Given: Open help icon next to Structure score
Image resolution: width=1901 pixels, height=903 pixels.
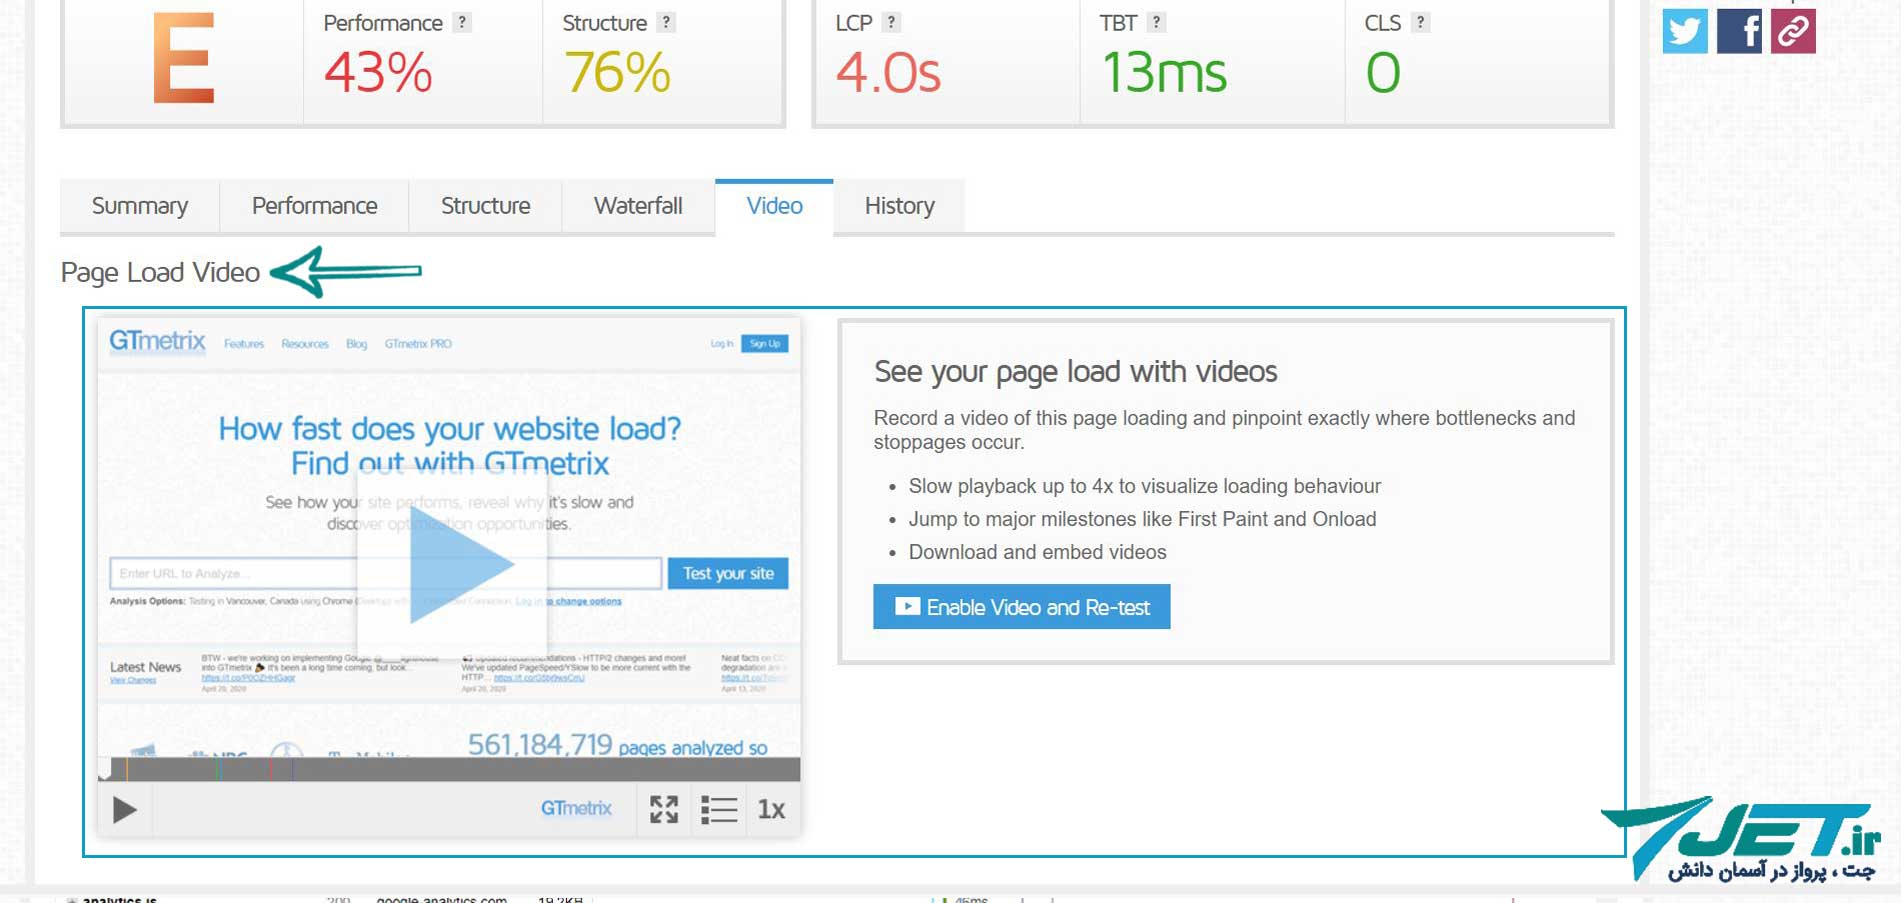Looking at the screenshot, I should [x=666, y=22].
